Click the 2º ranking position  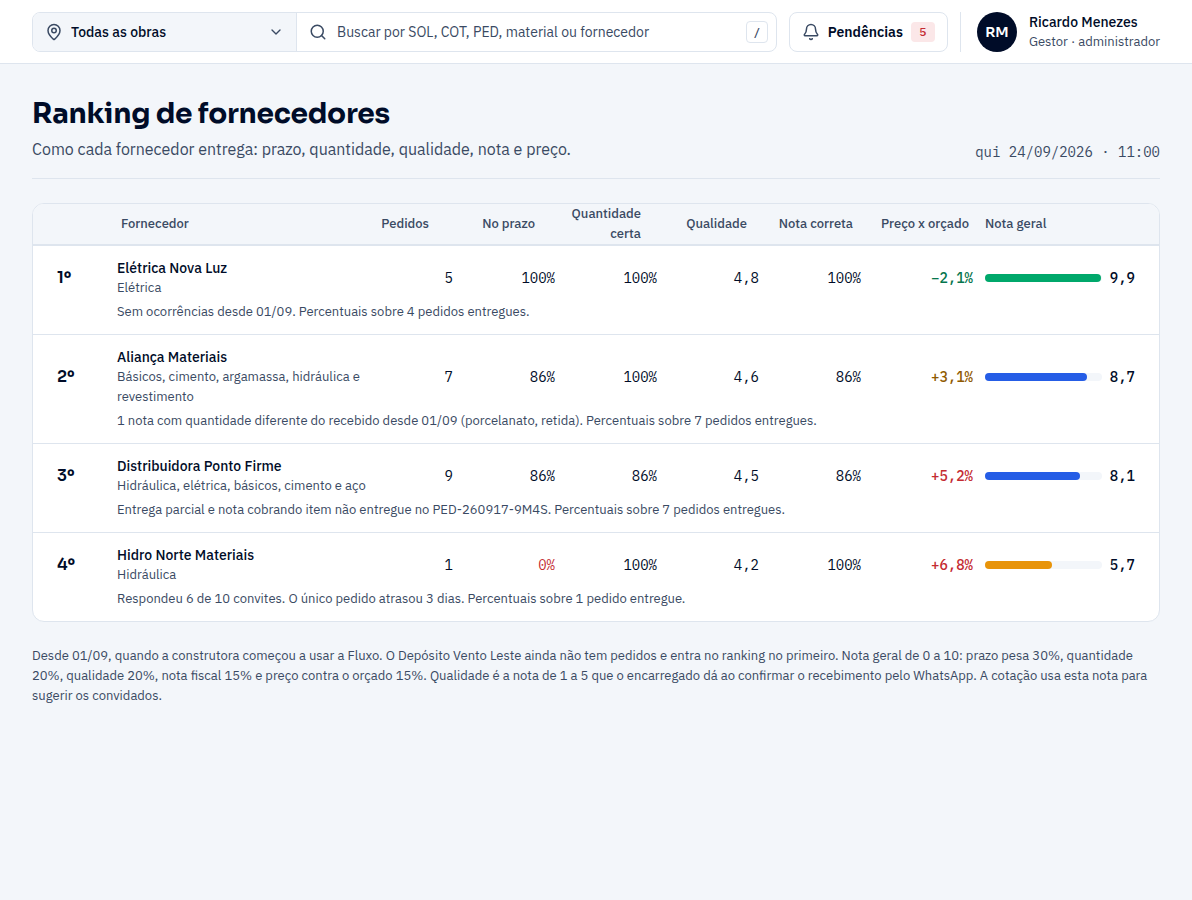[x=66, y=376]
